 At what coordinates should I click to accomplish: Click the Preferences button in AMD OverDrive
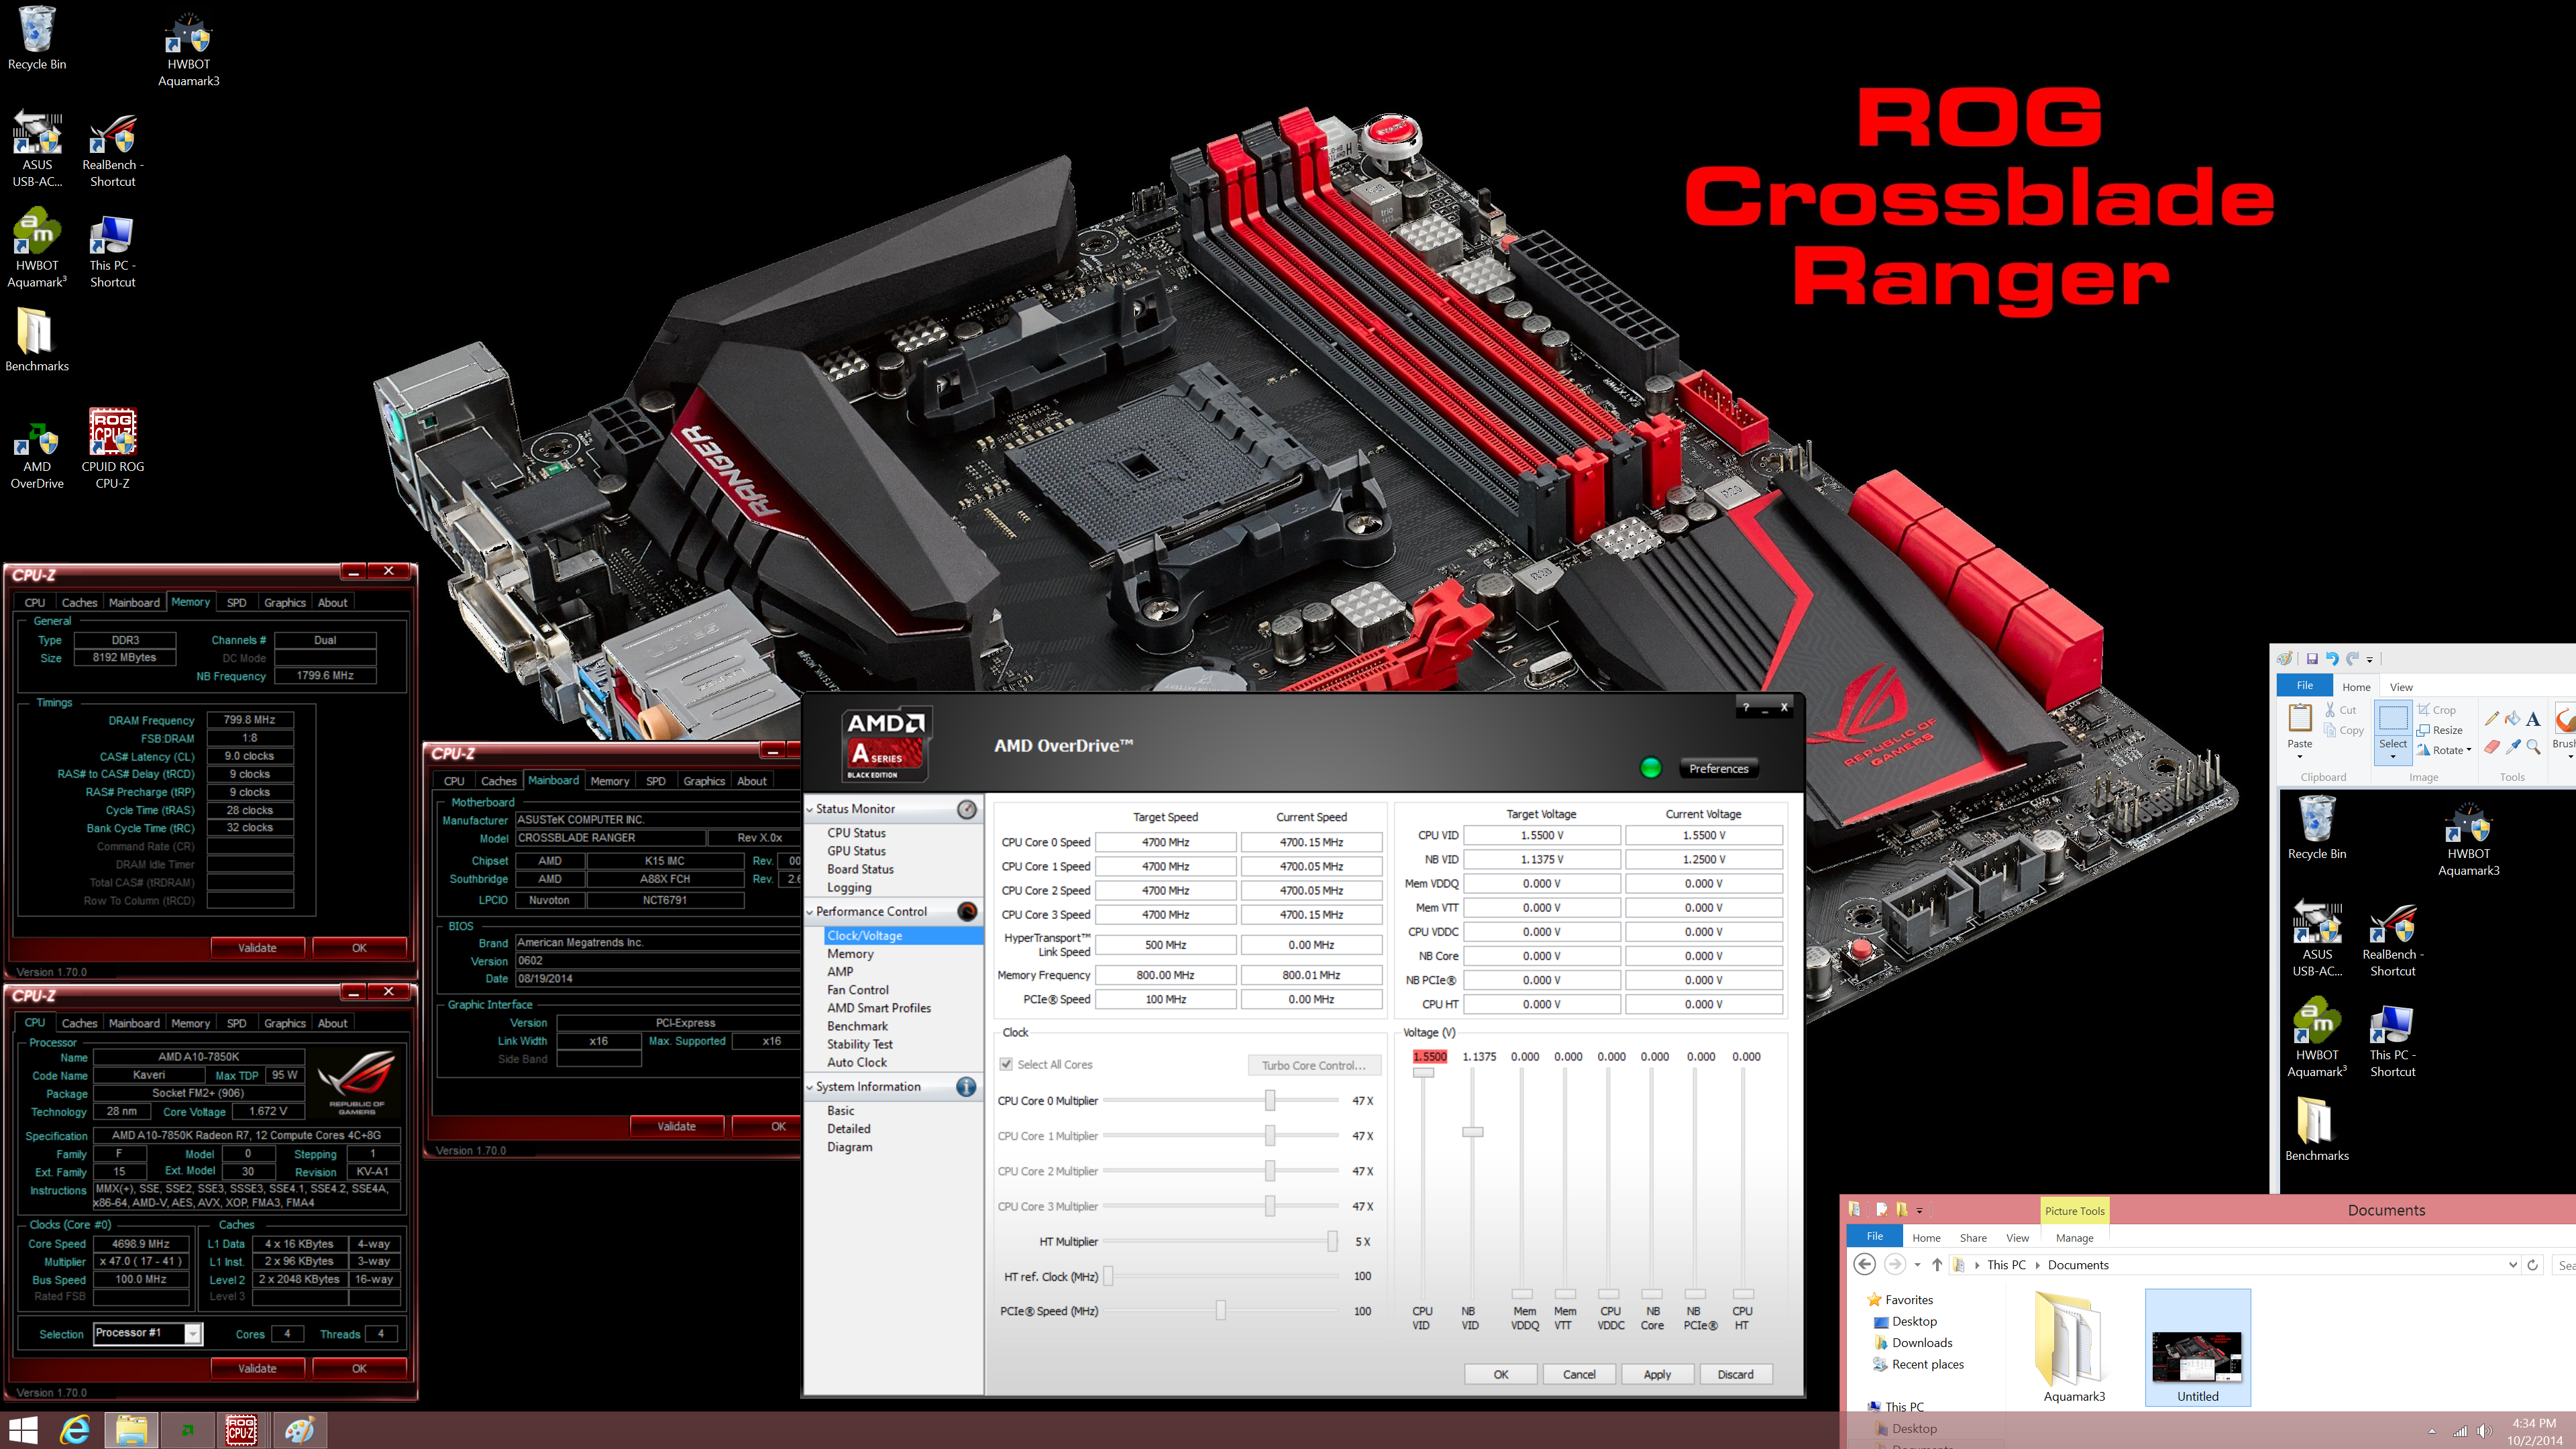(1718, 768)
